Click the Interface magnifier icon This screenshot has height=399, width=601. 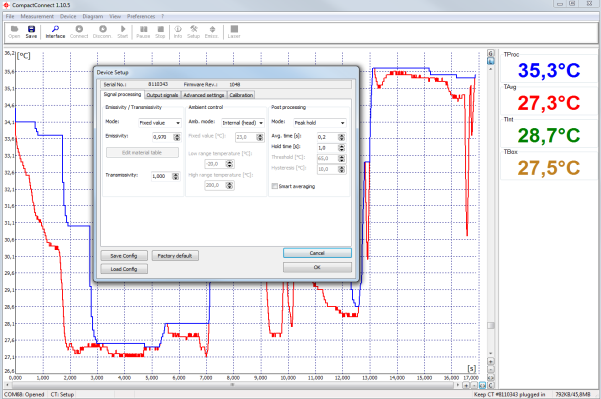(x=56, y=29)
